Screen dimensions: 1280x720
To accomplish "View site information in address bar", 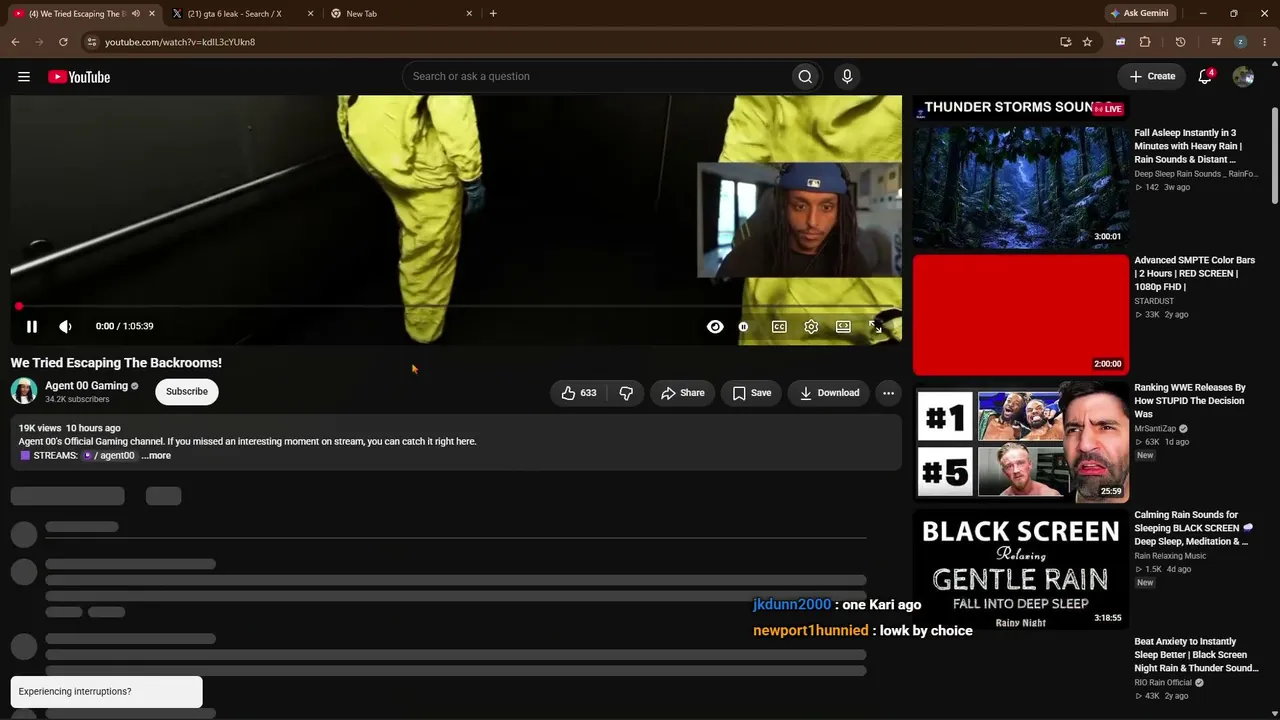I will (x=91, y=42).
